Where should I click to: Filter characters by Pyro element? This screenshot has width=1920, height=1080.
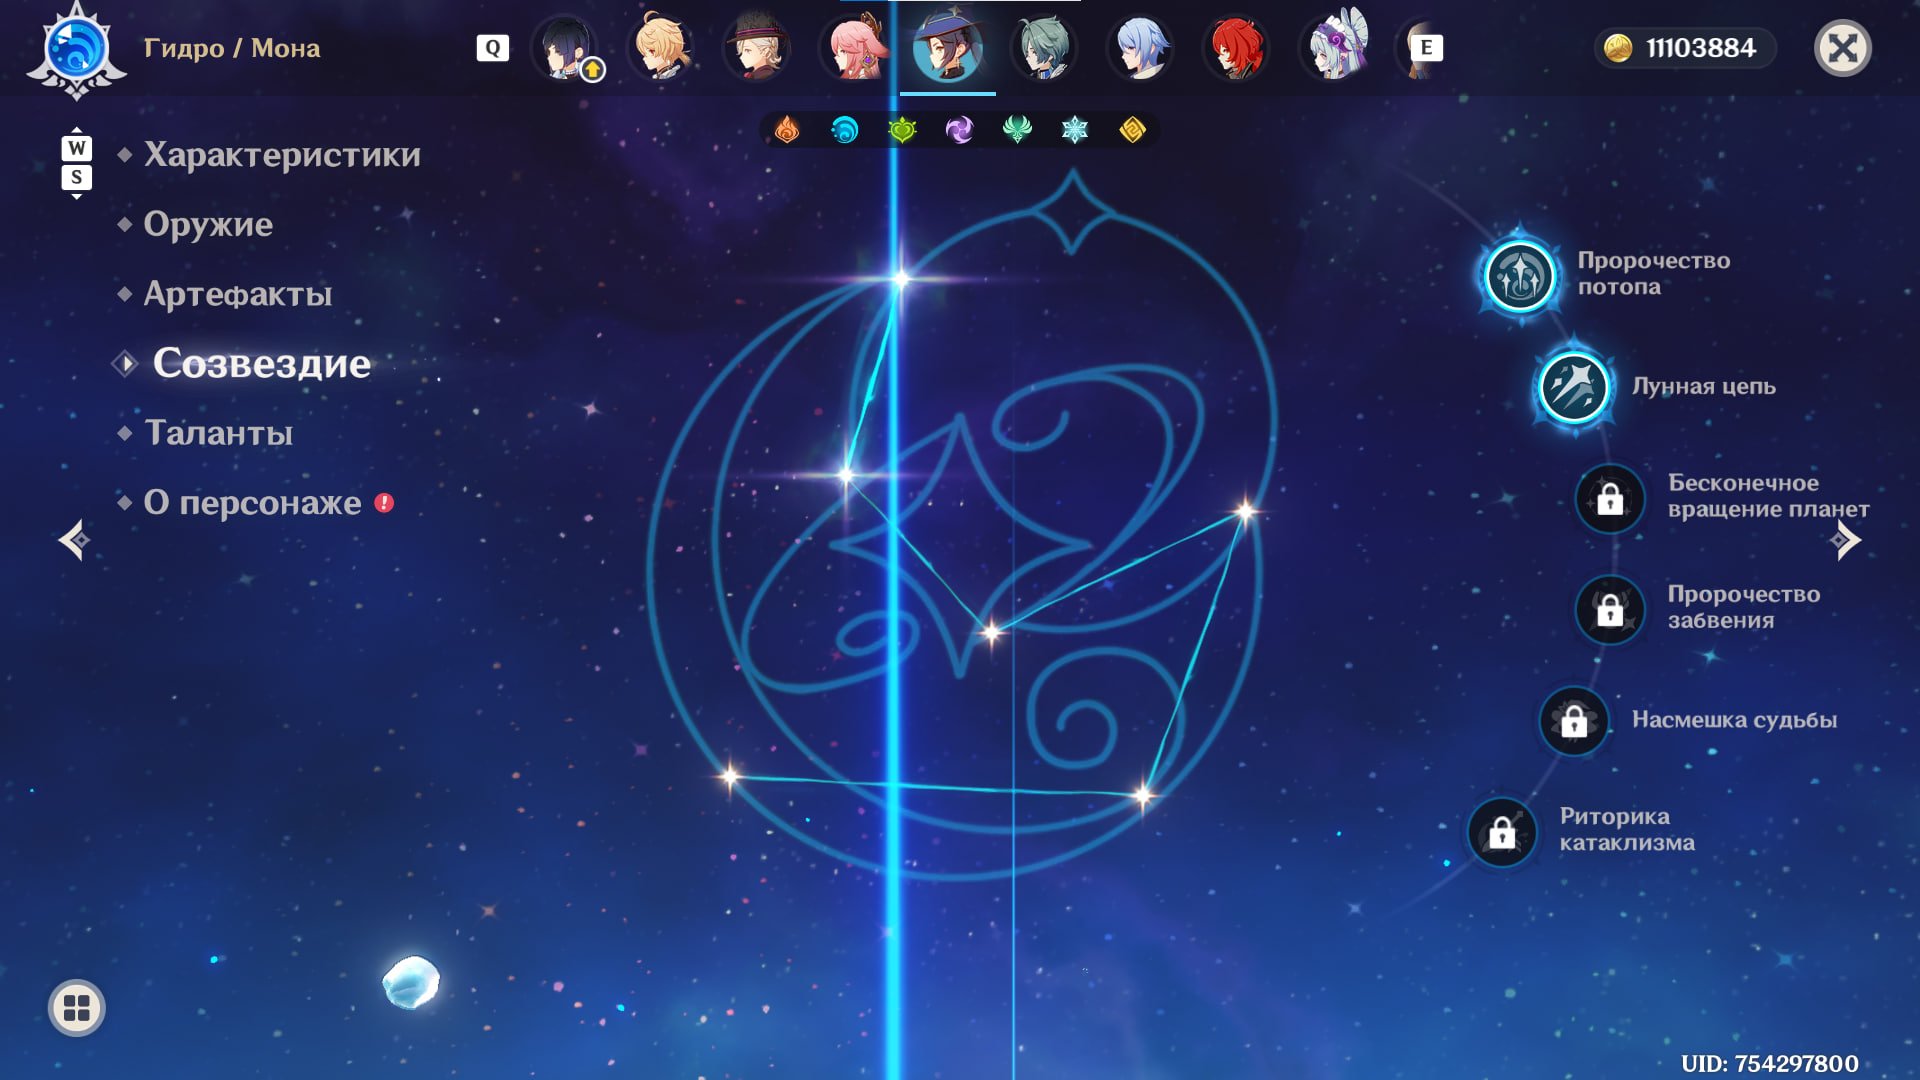pyautogui.click(x=787, y=130)
